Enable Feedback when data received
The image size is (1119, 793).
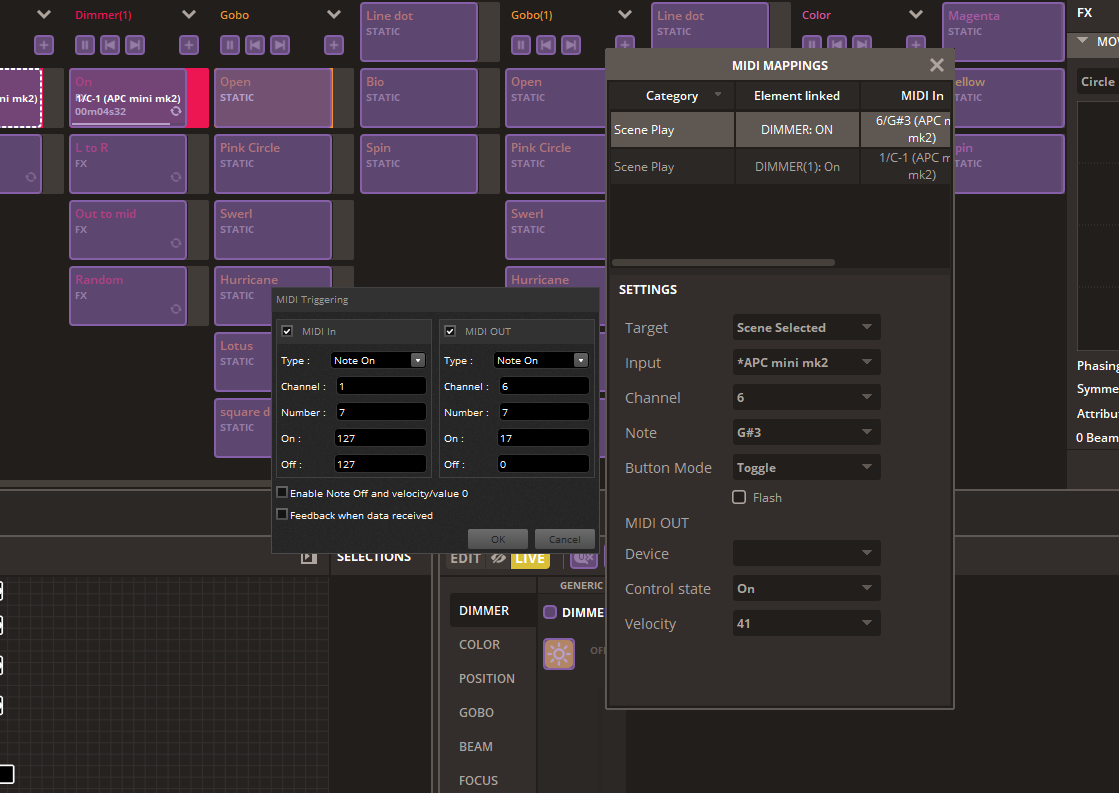coord(282,514)
